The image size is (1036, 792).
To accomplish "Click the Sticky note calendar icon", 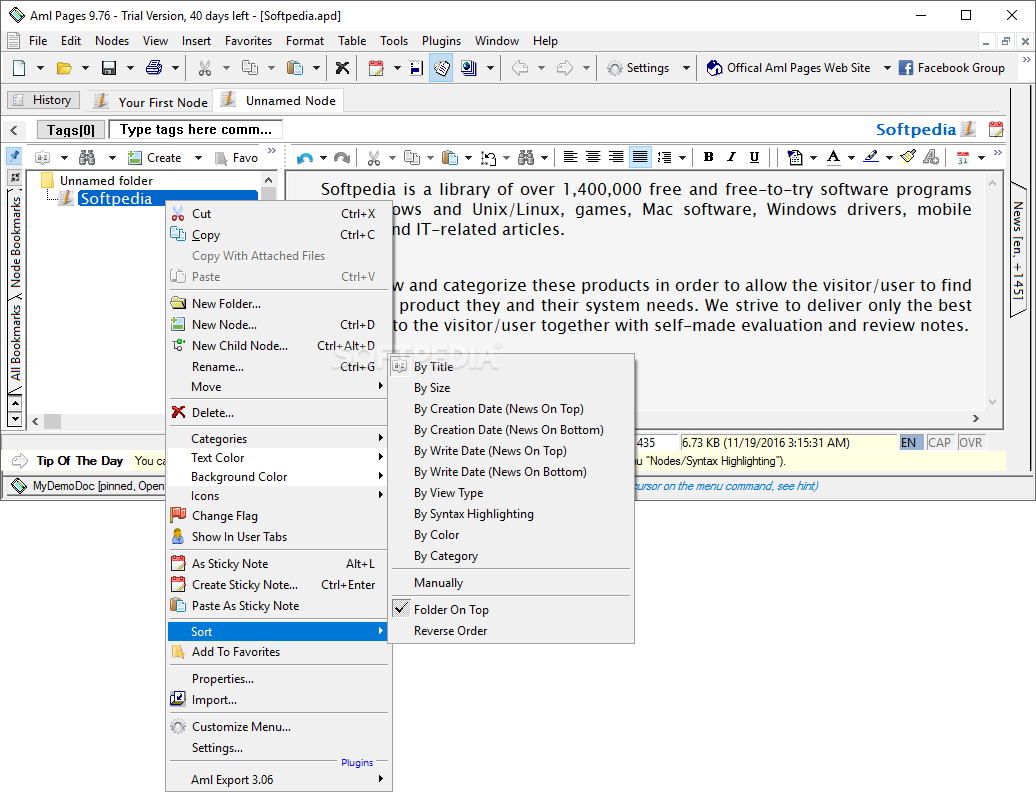I will [376, 67].
